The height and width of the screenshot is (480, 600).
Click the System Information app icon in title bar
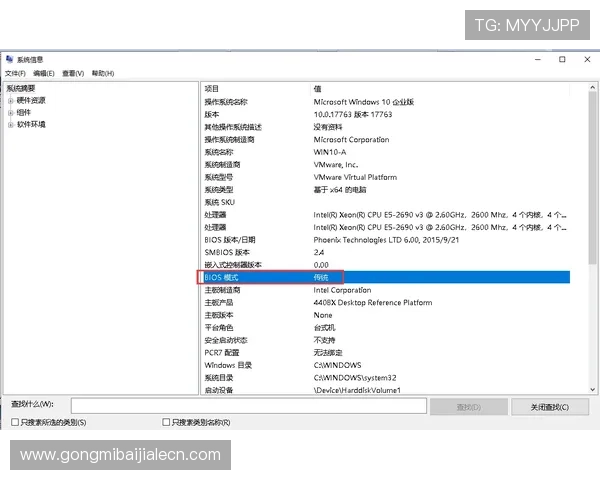(x=9, y=60)
